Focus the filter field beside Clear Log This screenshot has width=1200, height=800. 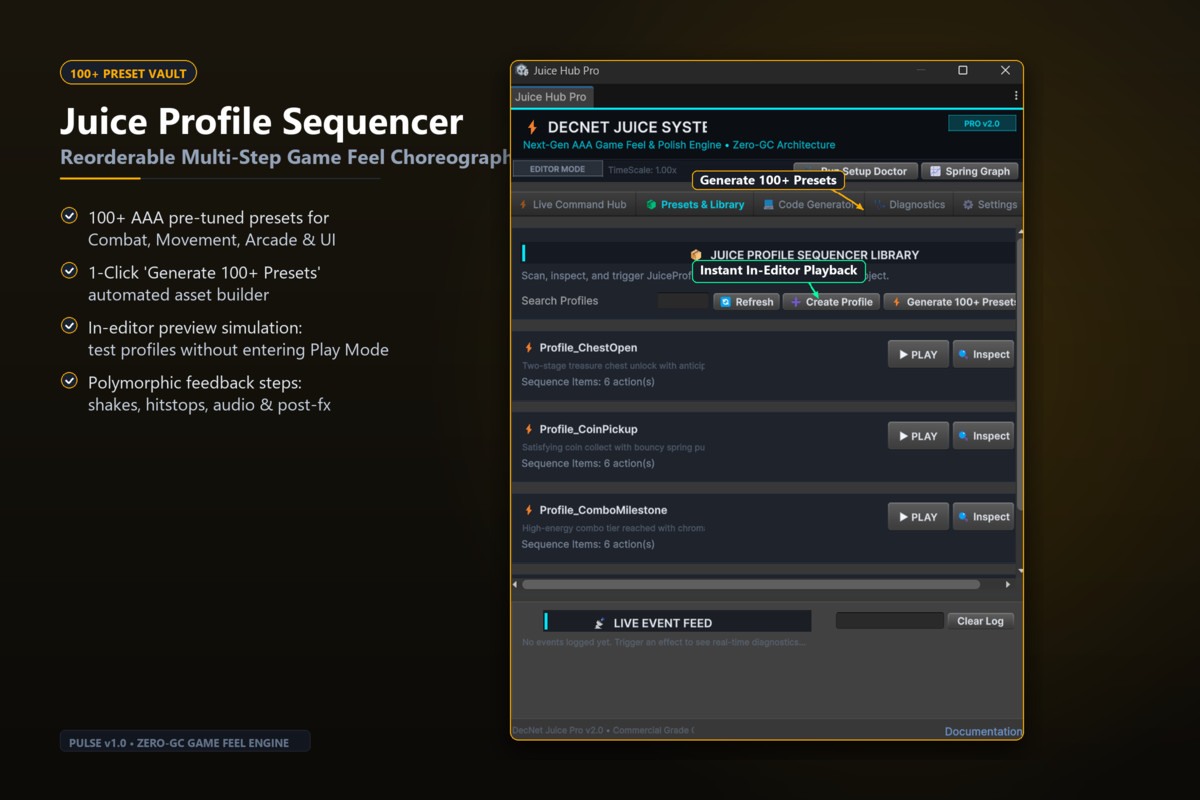[x=889, y=621]
